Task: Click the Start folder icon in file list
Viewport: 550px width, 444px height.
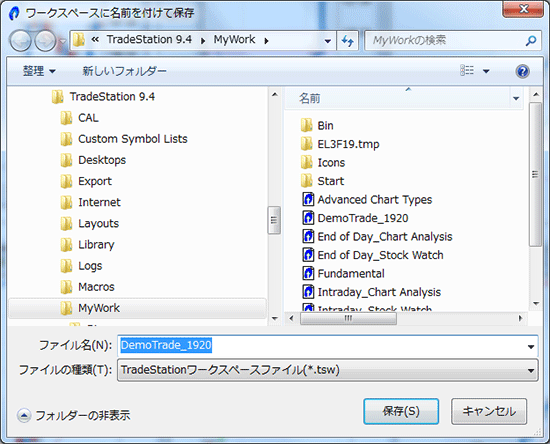Action: (307, 181)
